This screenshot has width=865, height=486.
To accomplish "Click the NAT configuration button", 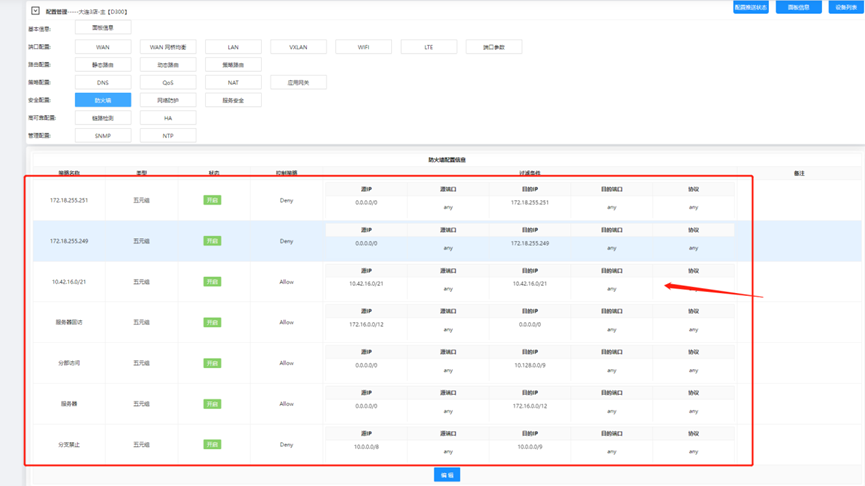I will point(233,83).
